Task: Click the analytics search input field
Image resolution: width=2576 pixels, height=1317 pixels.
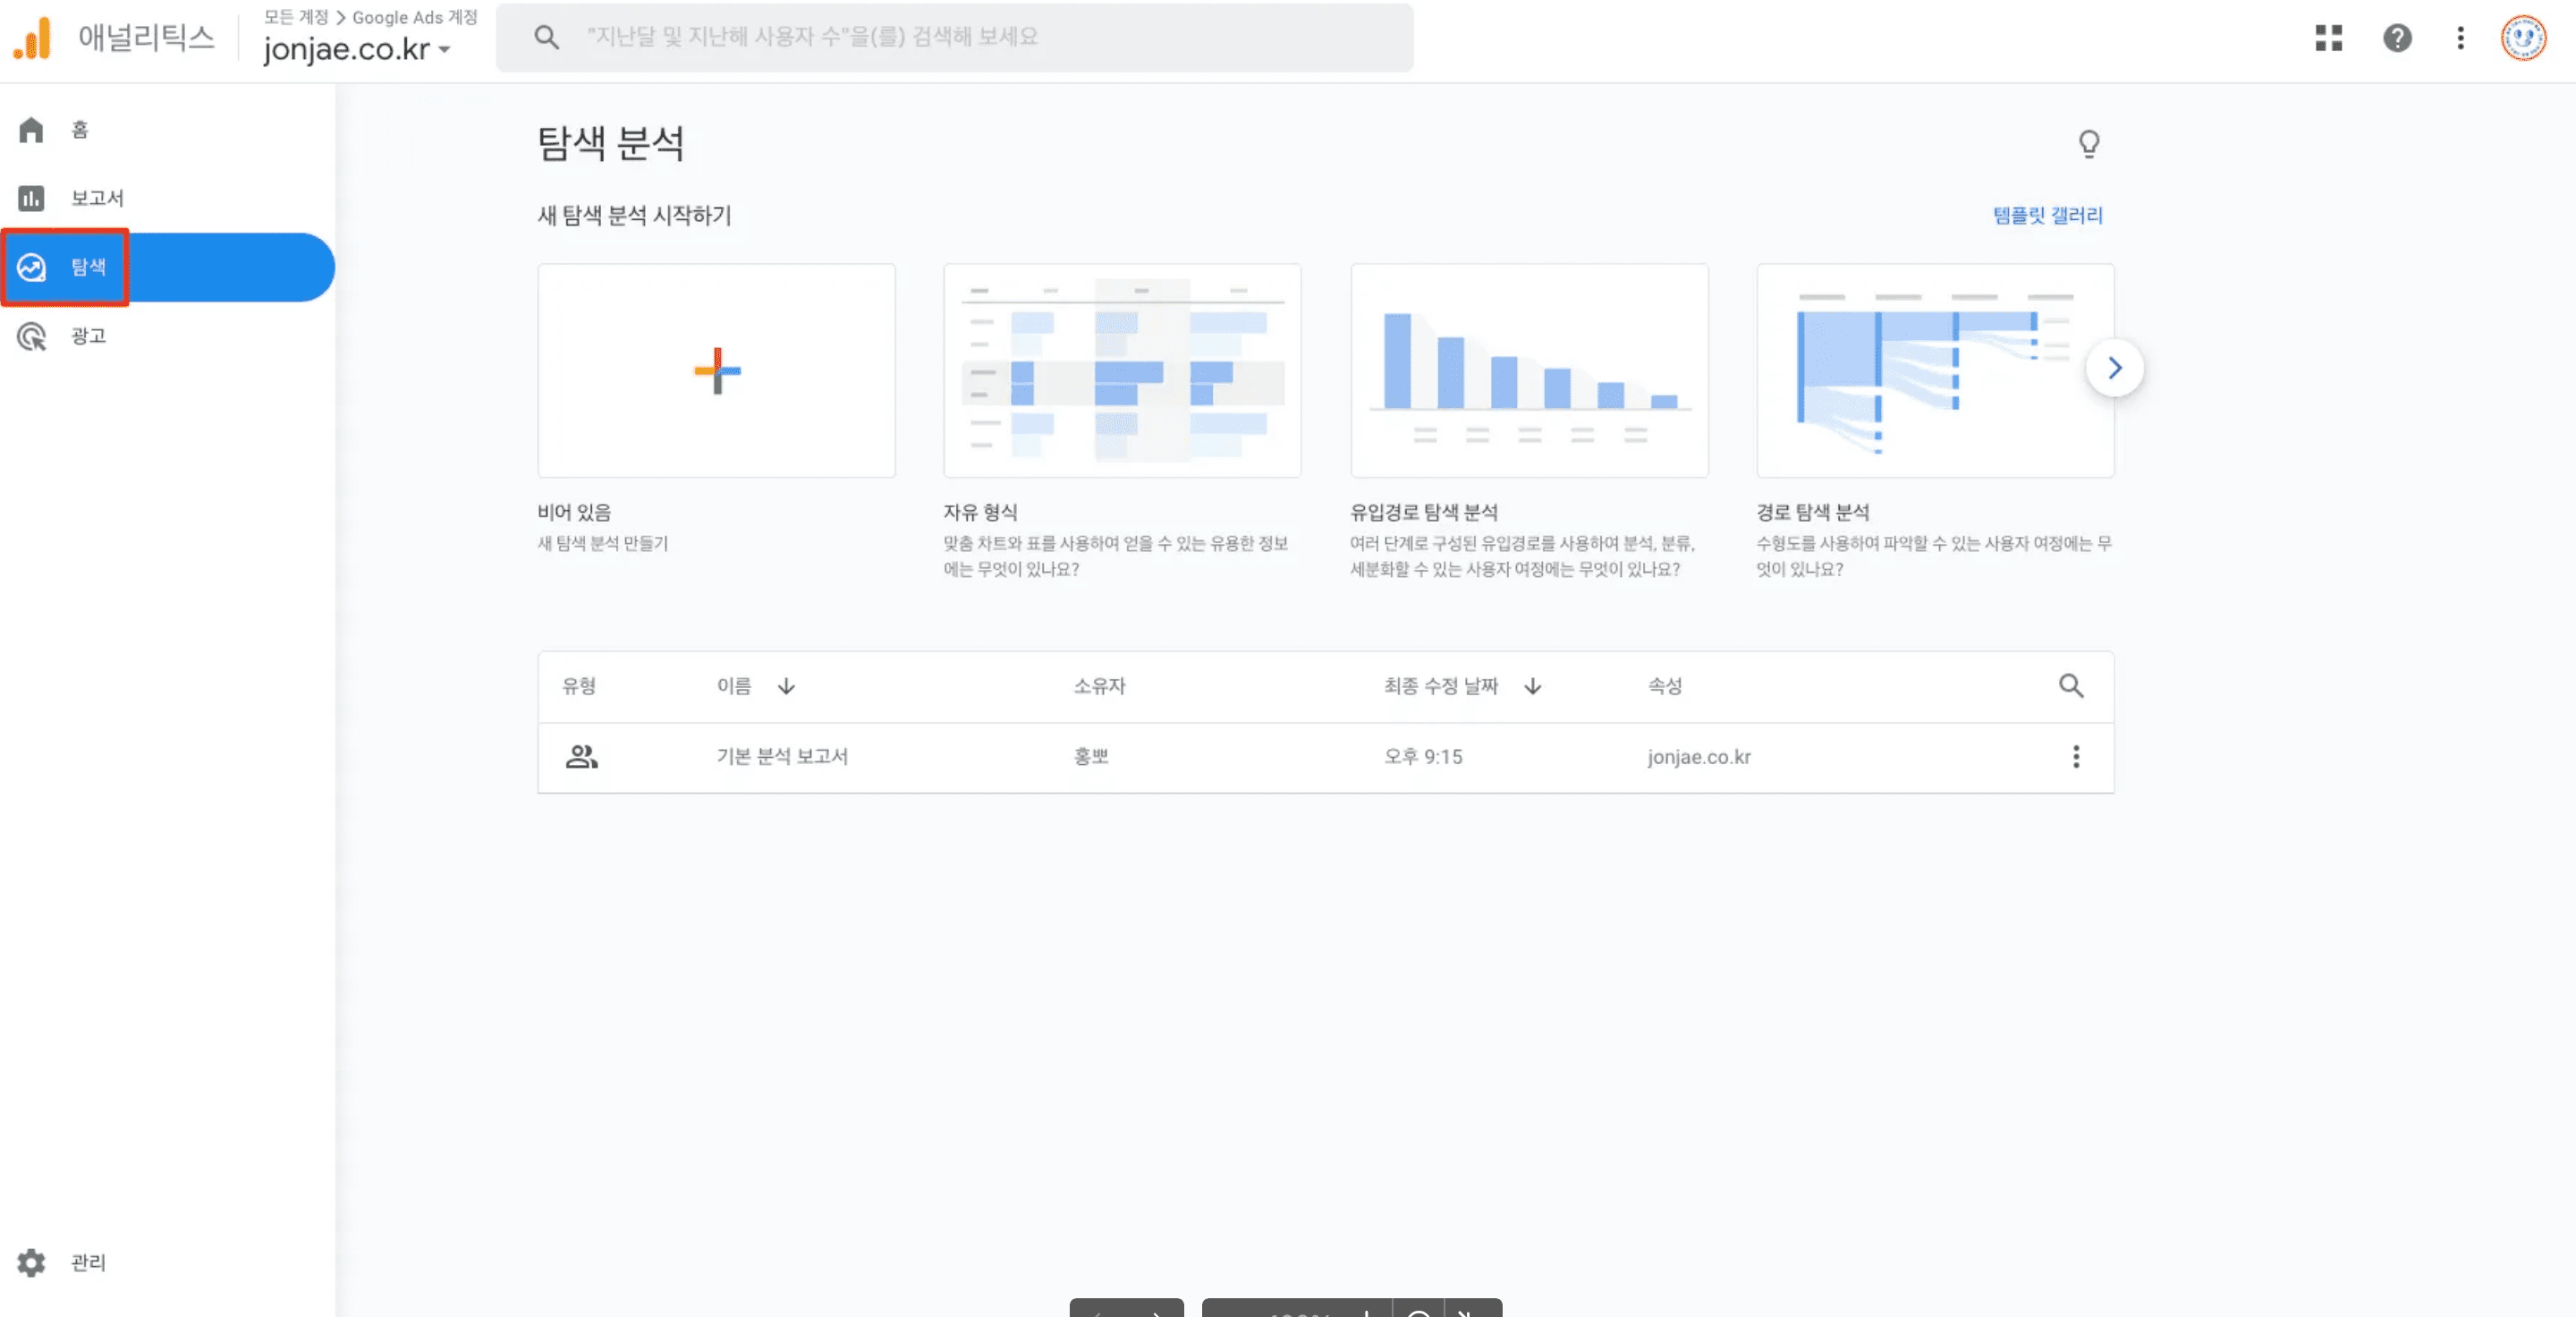Action: pos(954,38)
